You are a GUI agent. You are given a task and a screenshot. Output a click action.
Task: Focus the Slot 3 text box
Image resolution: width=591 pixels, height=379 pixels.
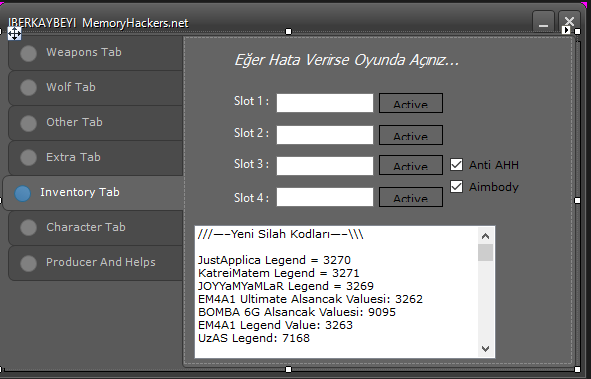pos(325,166)
